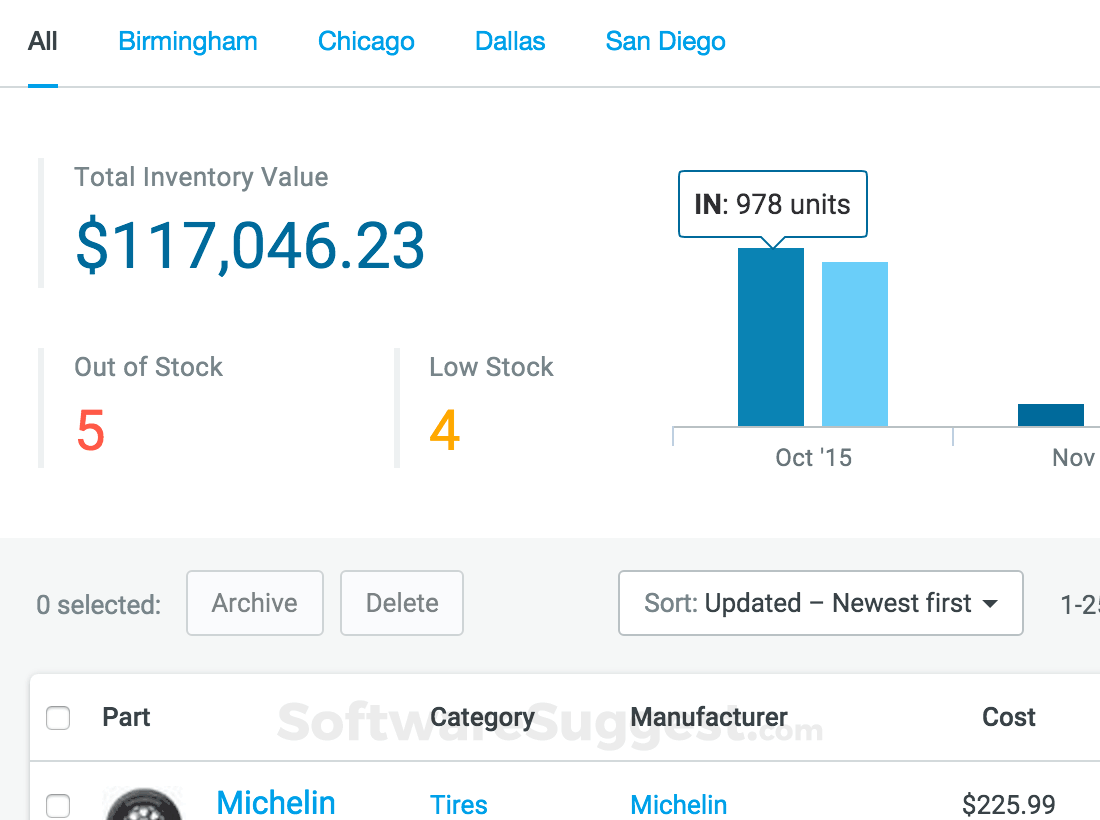Screen dimensions: 1100x820
Task: Open the Chicago inventory tab
Action: [x=366, y=41]
